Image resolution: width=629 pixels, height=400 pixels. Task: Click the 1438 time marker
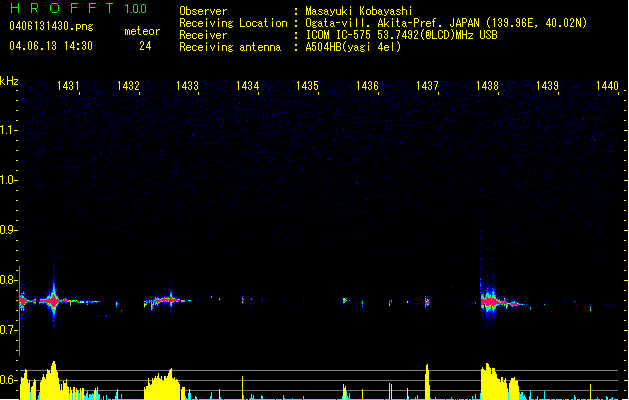[487, 86]
